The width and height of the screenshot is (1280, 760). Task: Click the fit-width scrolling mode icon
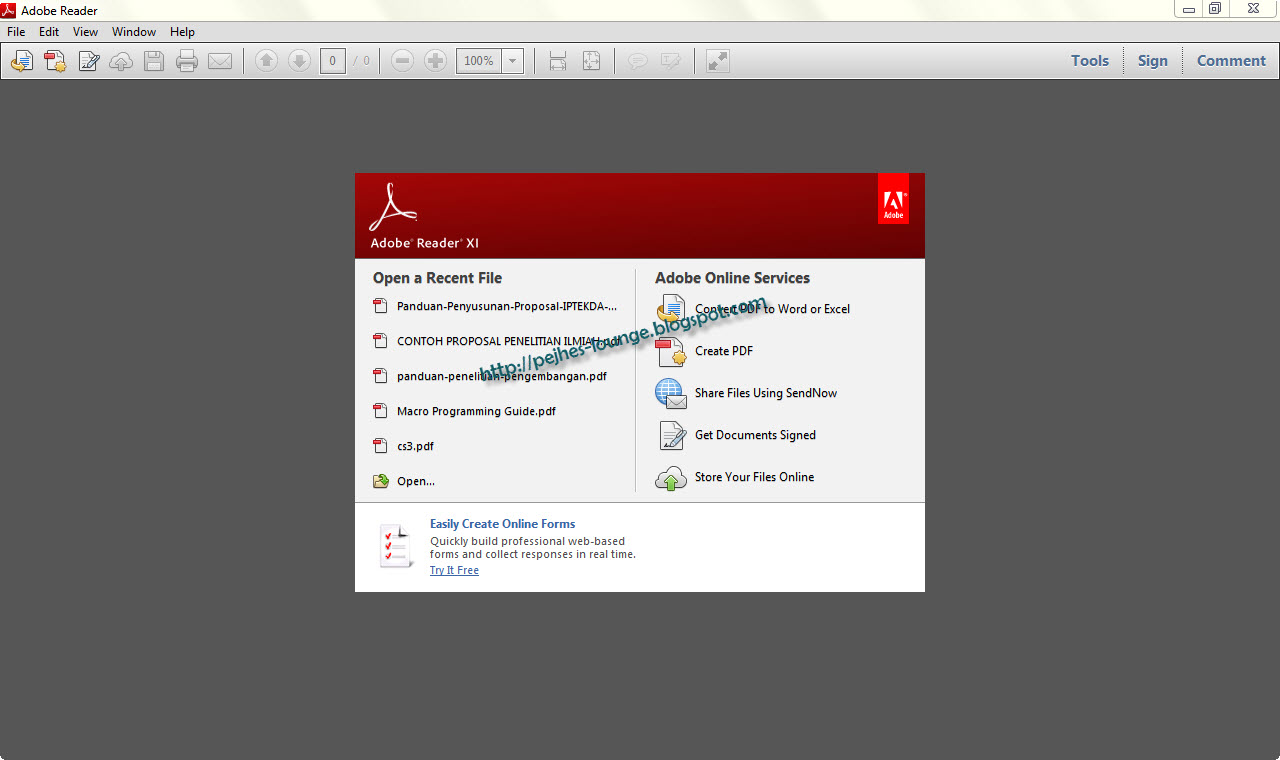[558, 61]
